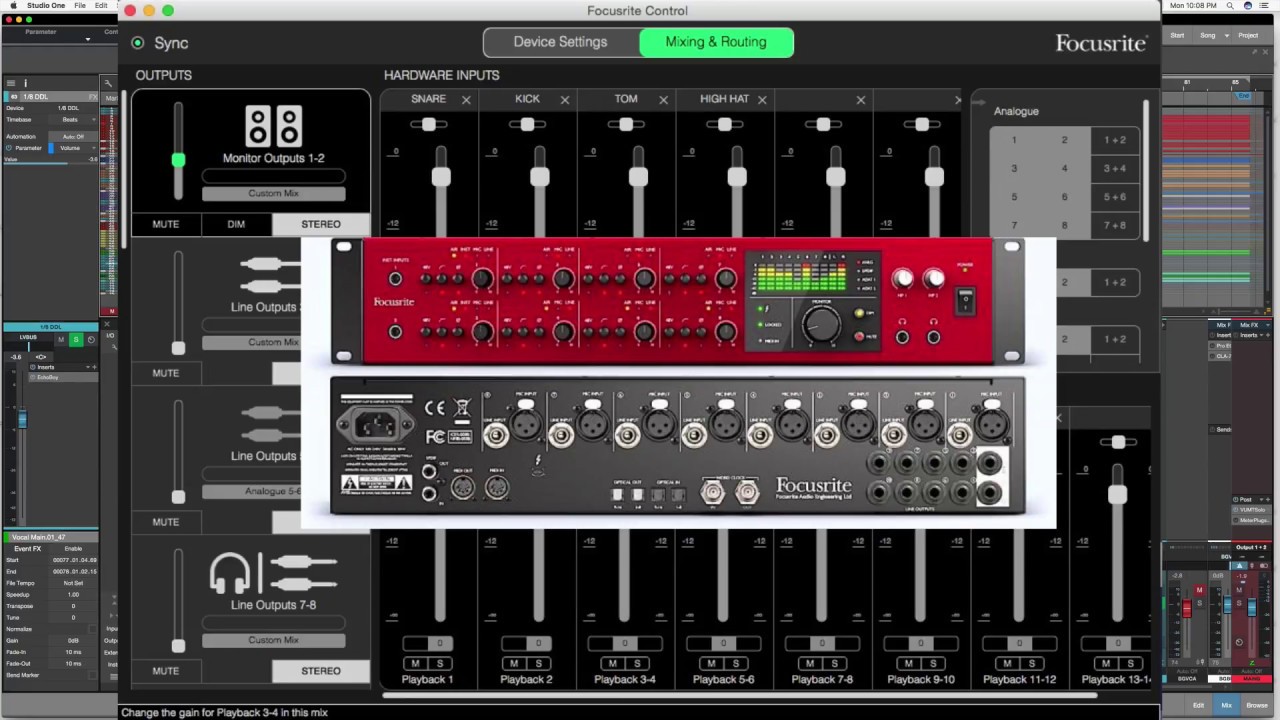Mute the Monitor Outputs 1-2
Image resolution: width=1280 pixels, height=720 pixels.
[166, 224]
